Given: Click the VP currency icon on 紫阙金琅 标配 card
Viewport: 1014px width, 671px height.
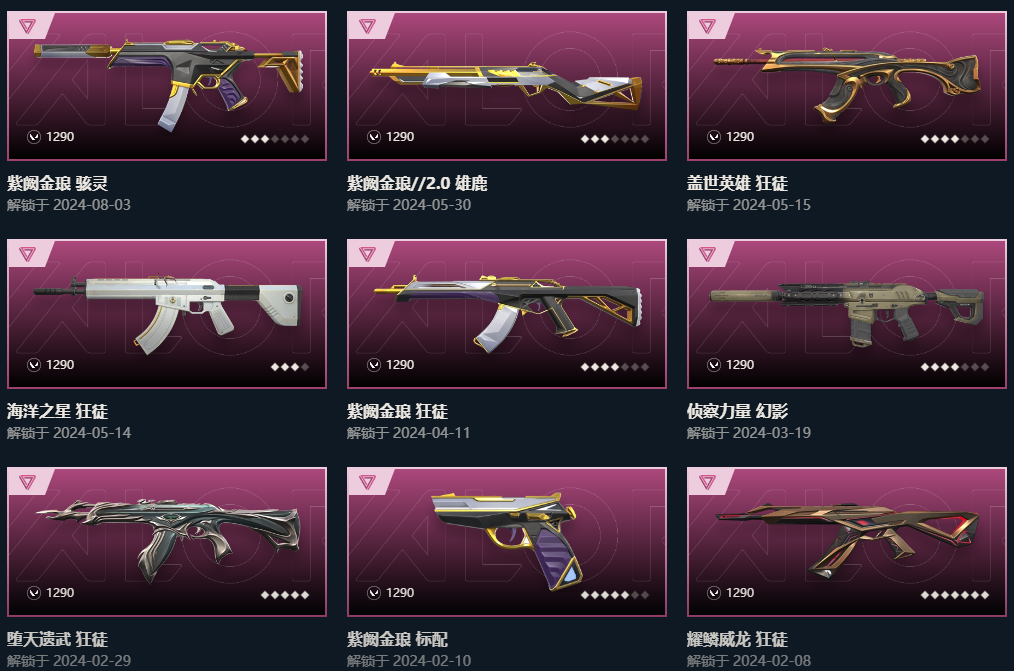Looking at the screenshot, I should click(374, 593).
